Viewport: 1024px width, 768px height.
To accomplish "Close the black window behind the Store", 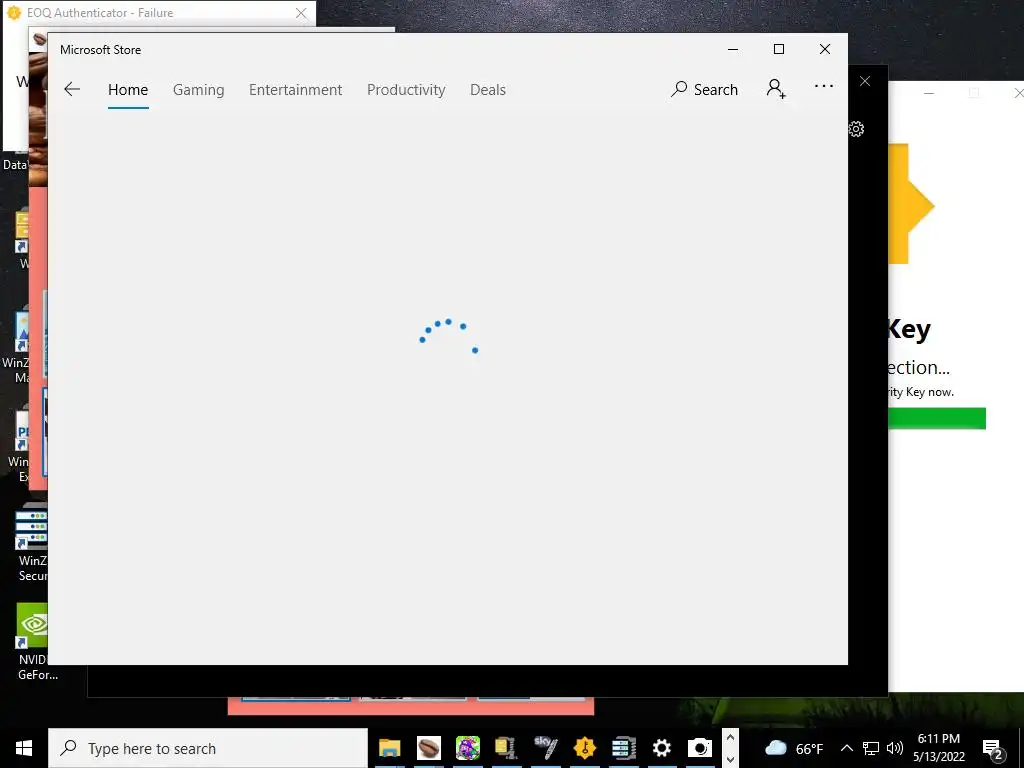I will (865, 81).
